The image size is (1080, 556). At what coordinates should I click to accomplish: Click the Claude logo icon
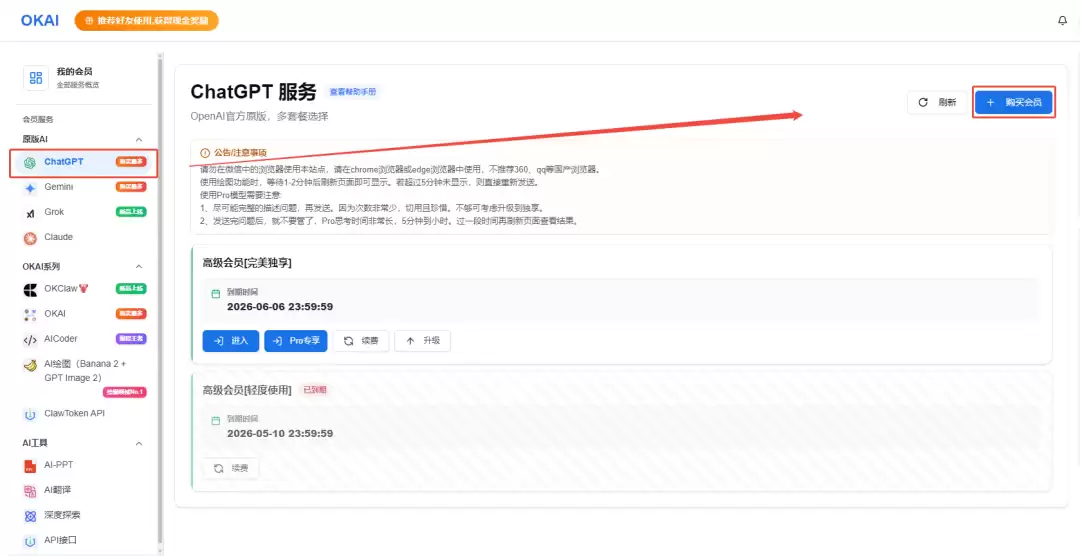30,238
